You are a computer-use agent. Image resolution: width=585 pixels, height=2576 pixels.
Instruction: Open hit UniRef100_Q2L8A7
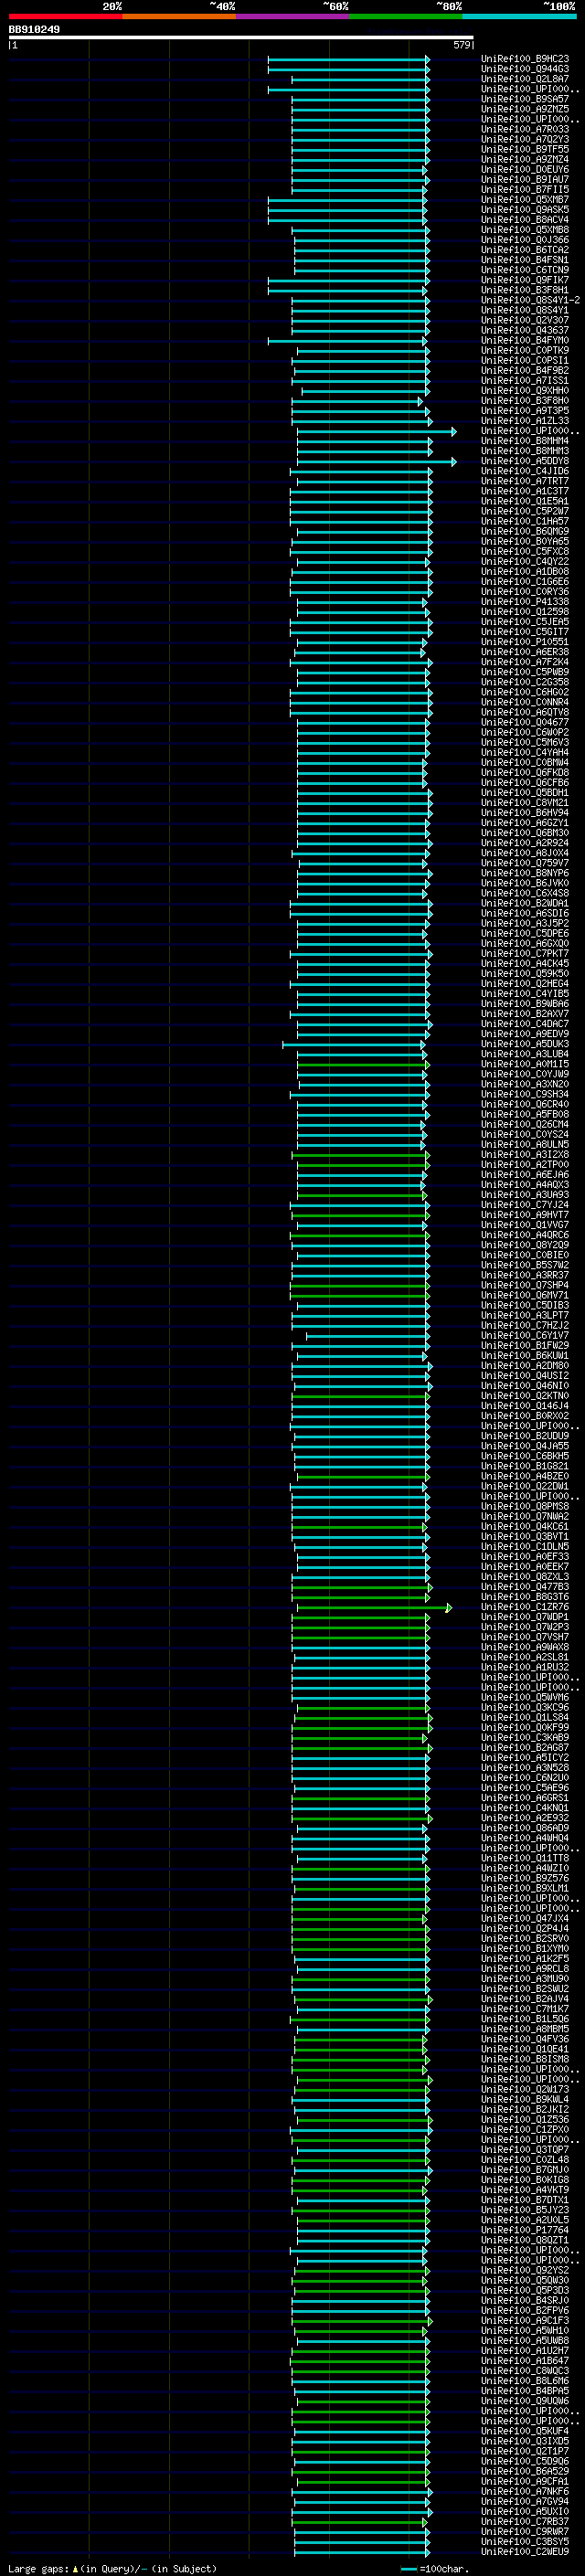(x=524, y=79)
